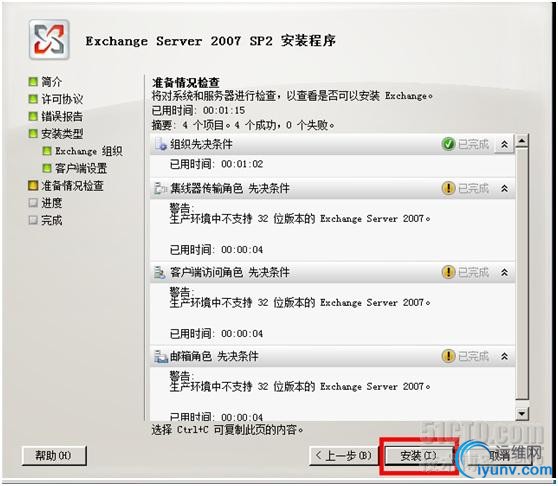Click green check status icon for 组织先决条件
Image resolution: width=558 pixels, height=486 pixels.
pyautogui.click(x=448, y=144)
